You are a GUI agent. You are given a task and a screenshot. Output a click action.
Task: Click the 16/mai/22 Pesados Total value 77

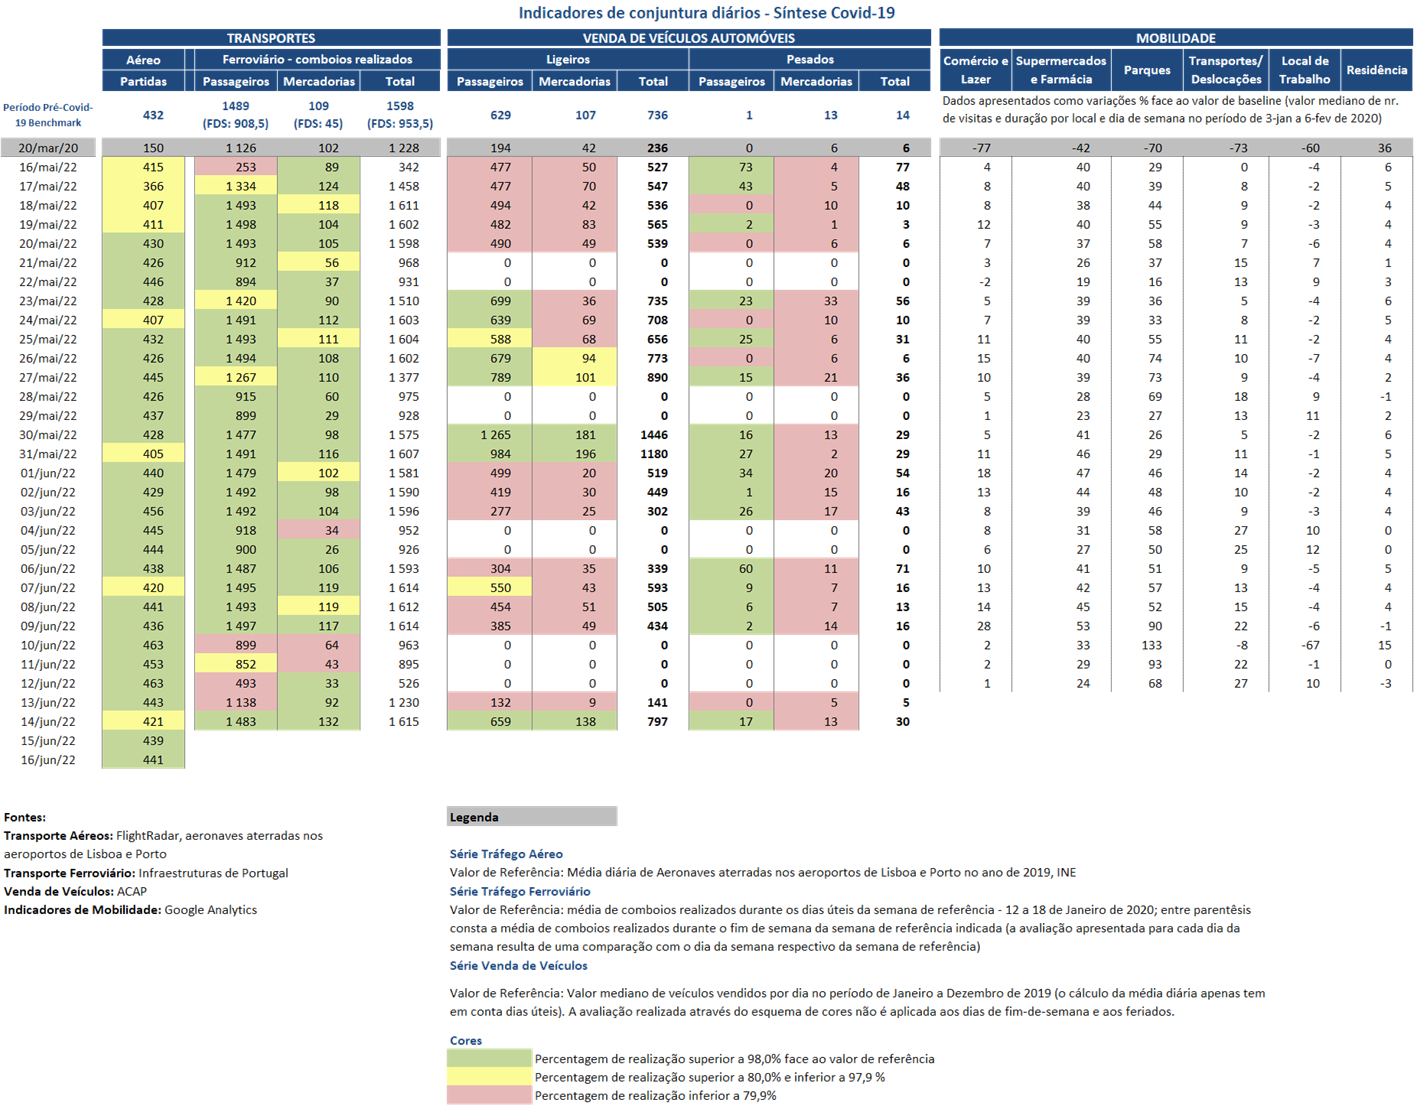902,167
